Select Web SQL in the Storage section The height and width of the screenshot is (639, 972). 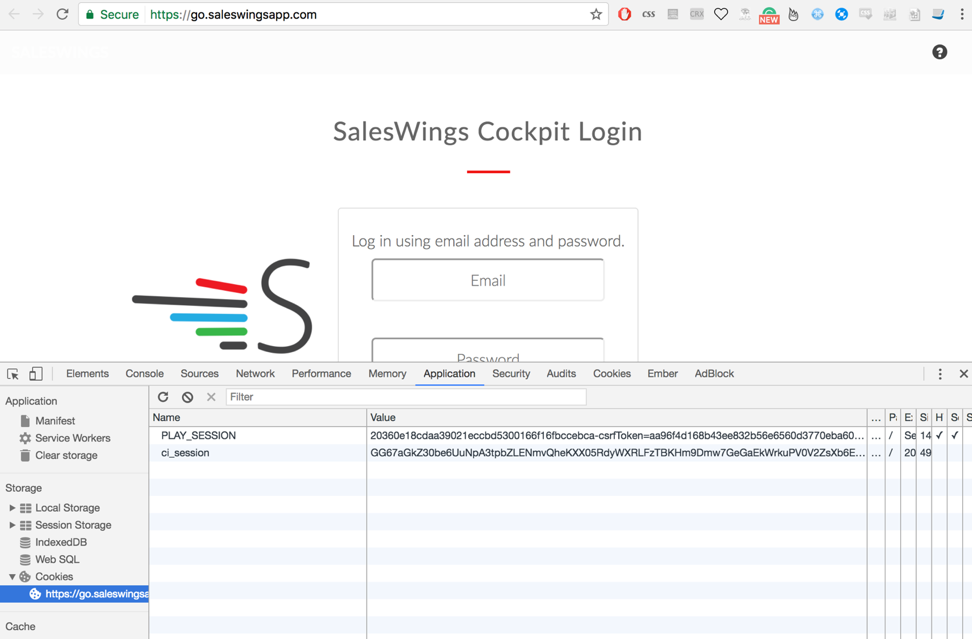(x=57, y=560)
